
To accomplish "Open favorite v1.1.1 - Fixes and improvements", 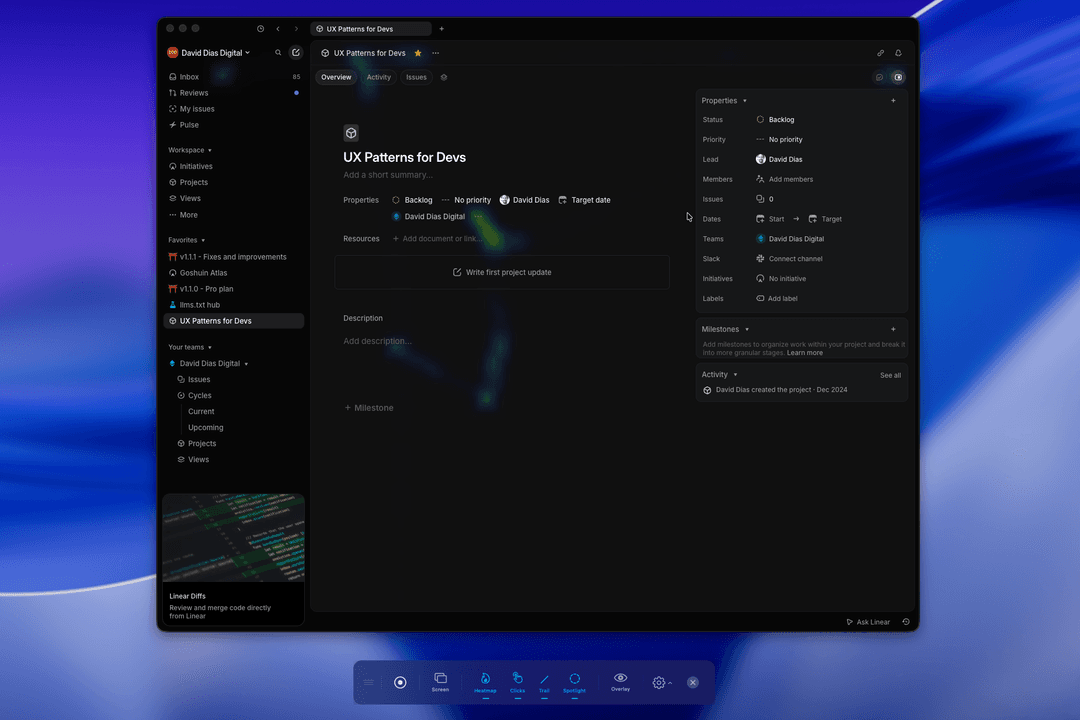I will (234, 257).
